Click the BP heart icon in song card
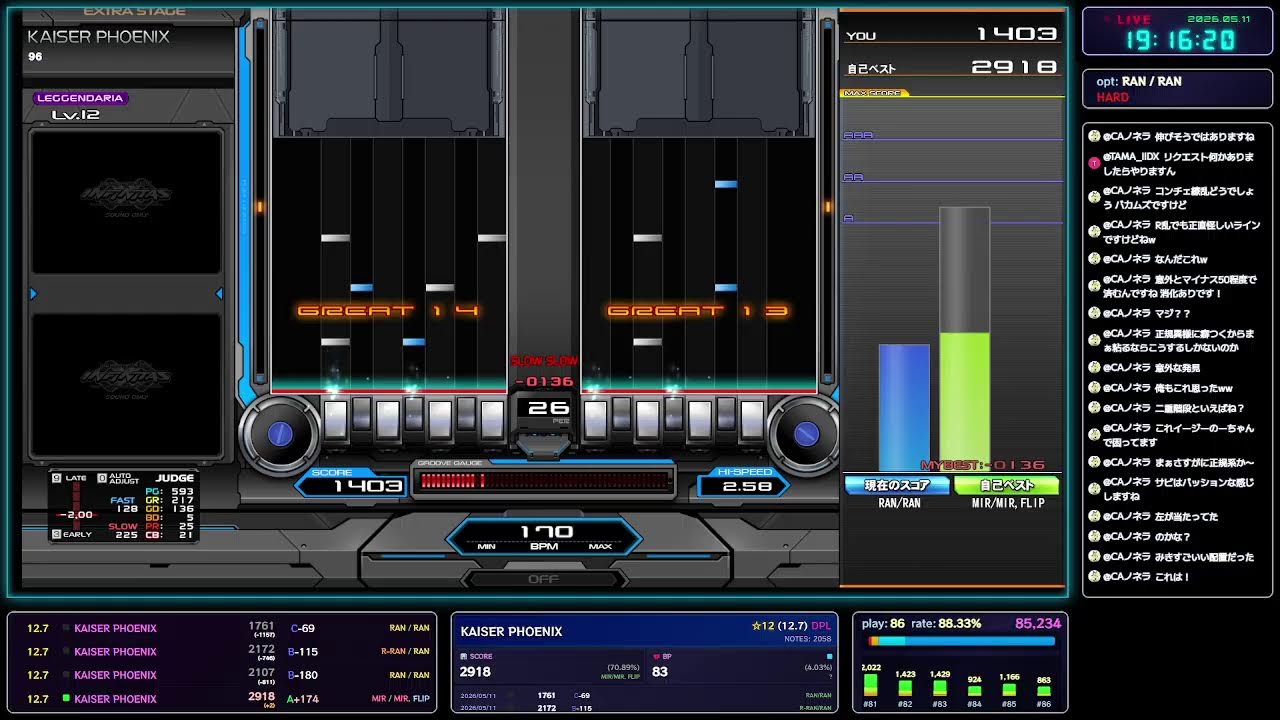This screenshot has height=720, width=1280. click(x=656, y=656)
